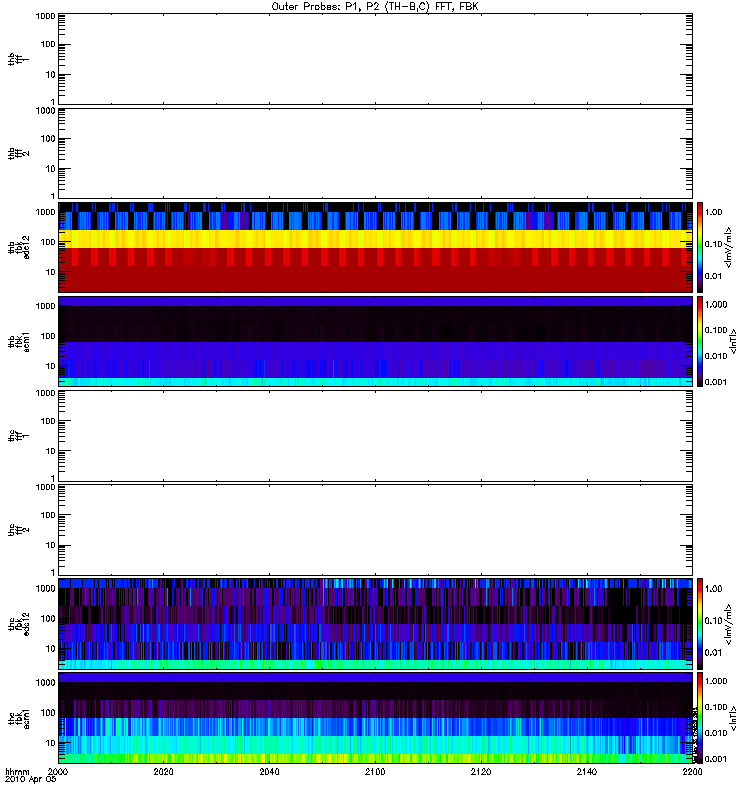Screen dimensions: 750x800
Task: Click the plot title "Outer Probes: P1, P2 (TH-B,C) FFT, FBK"
Action: pyautogui.click(x=375, y=7)
